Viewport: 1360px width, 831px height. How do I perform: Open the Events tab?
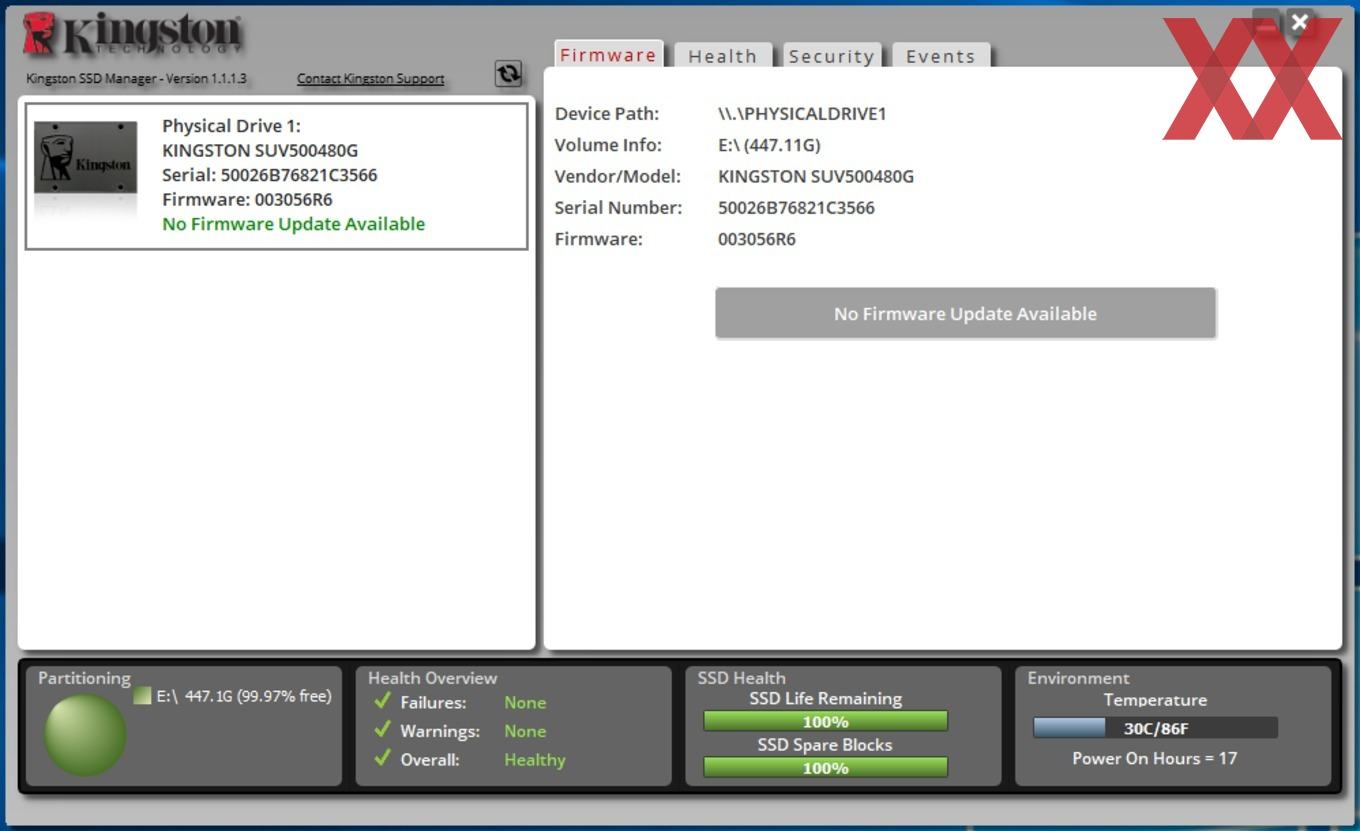pos(940,56)
